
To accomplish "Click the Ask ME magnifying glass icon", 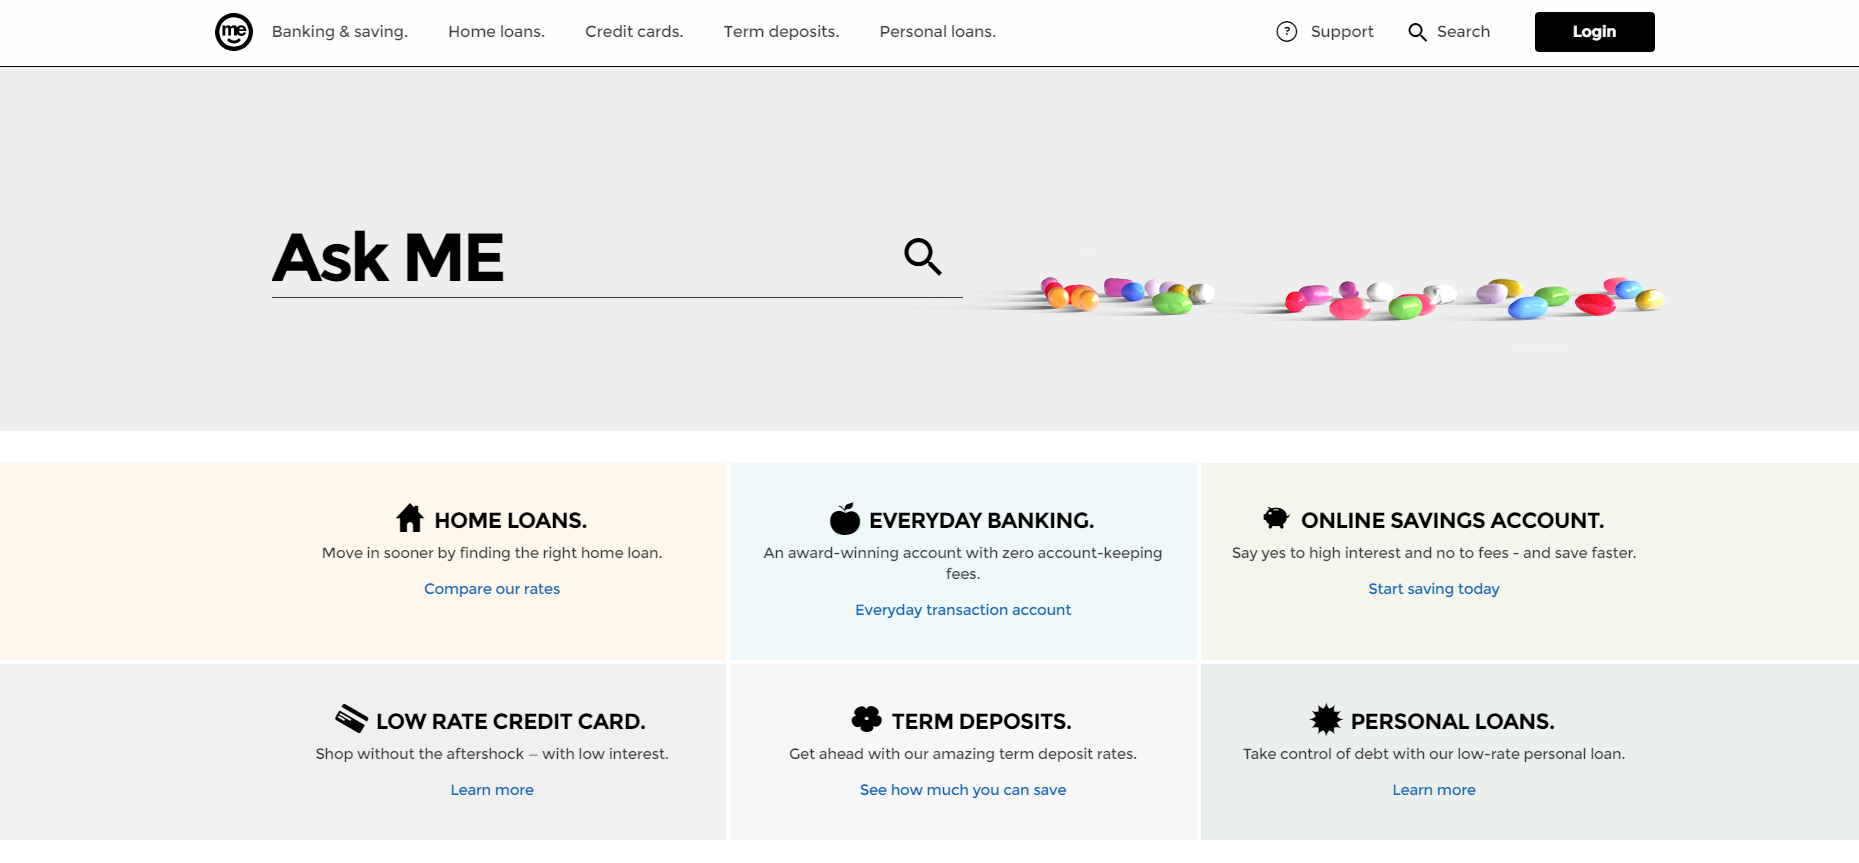I will pyautogui.click(x=923, y=256).
